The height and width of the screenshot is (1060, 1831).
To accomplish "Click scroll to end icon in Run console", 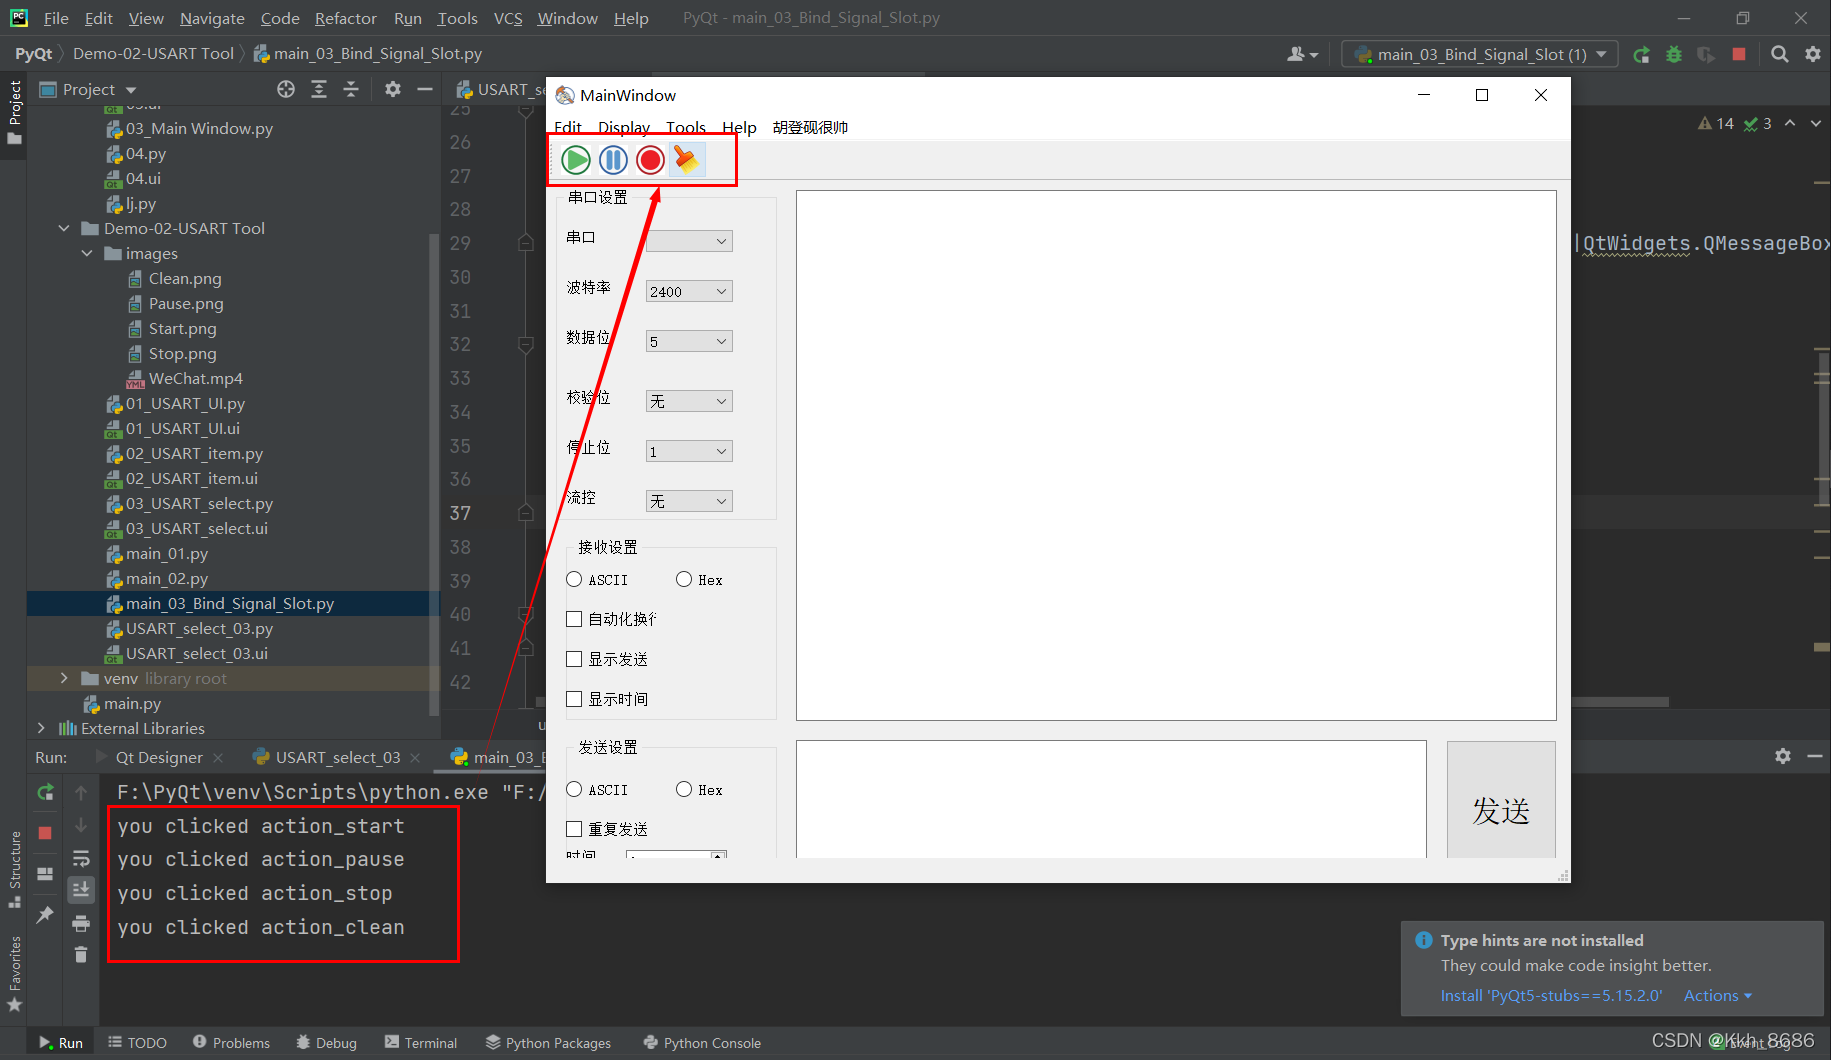I will (81, 889).
